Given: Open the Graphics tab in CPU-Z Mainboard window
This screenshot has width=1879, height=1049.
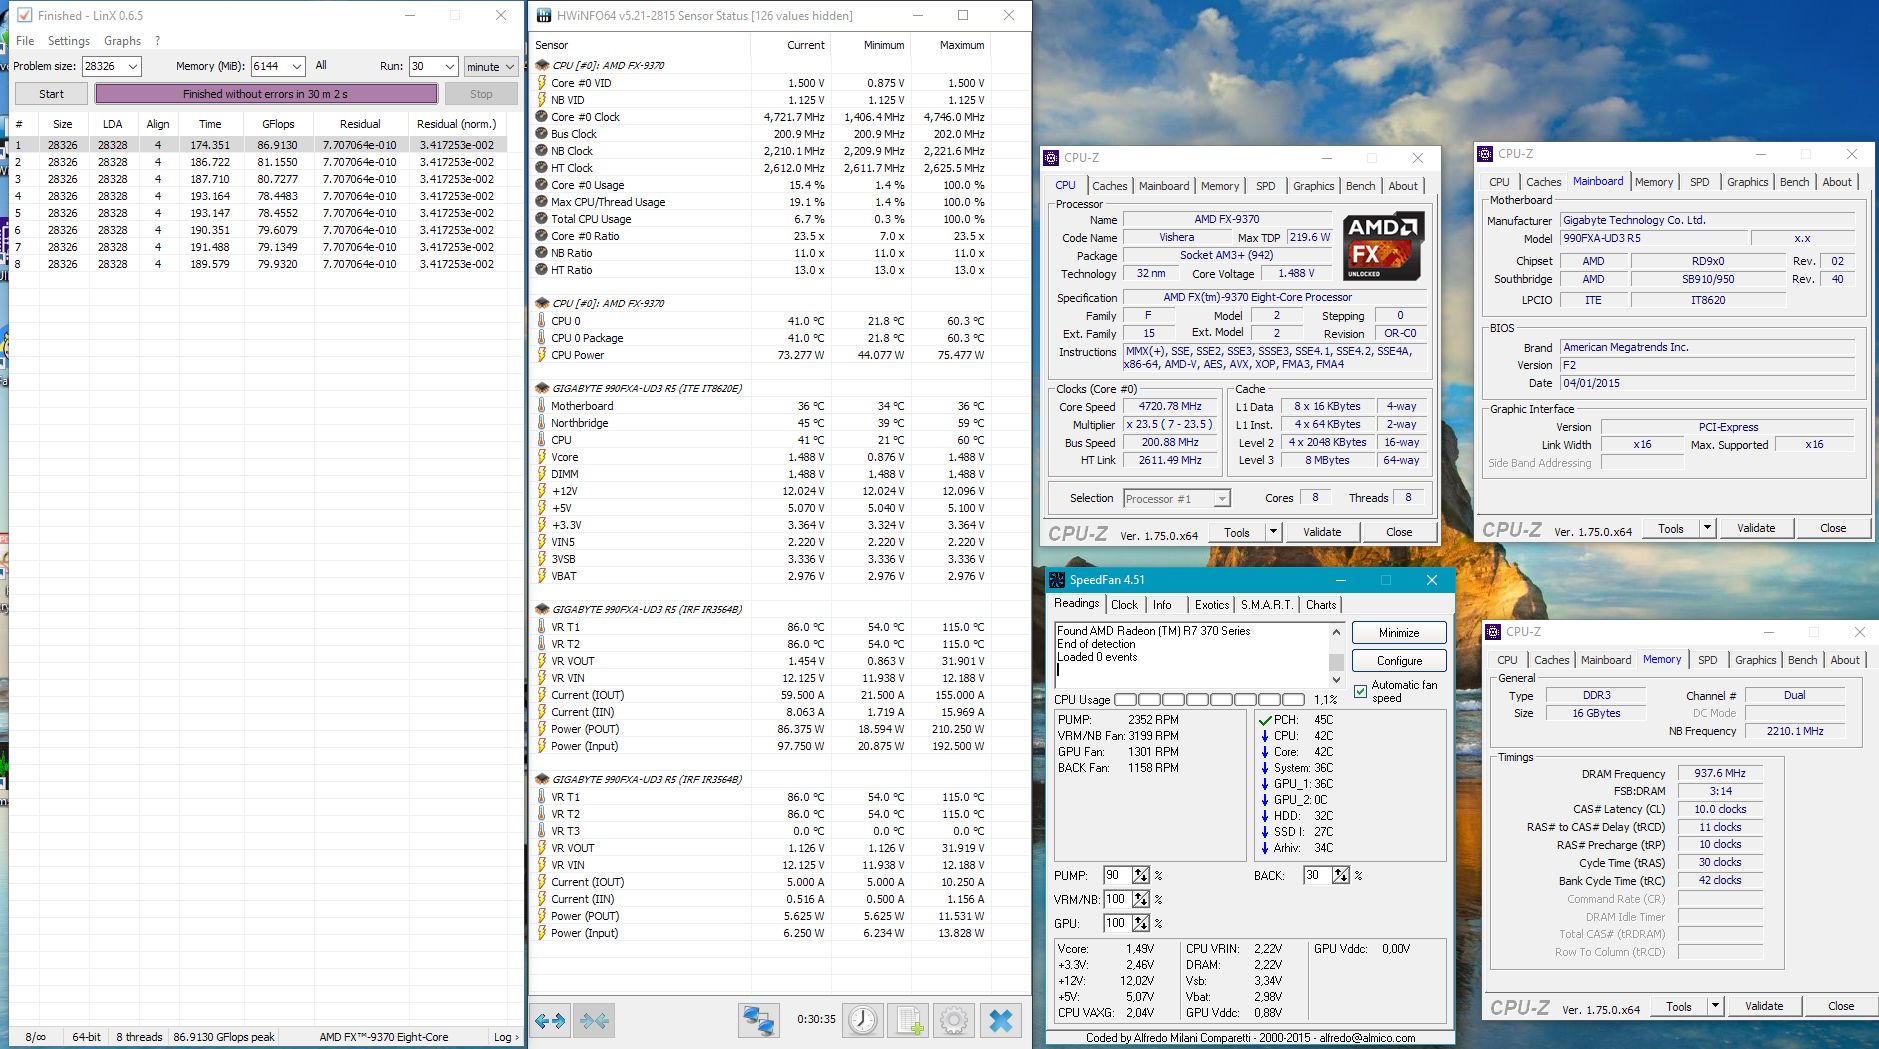Looking at the screenshot, I should pos(1747,182).
